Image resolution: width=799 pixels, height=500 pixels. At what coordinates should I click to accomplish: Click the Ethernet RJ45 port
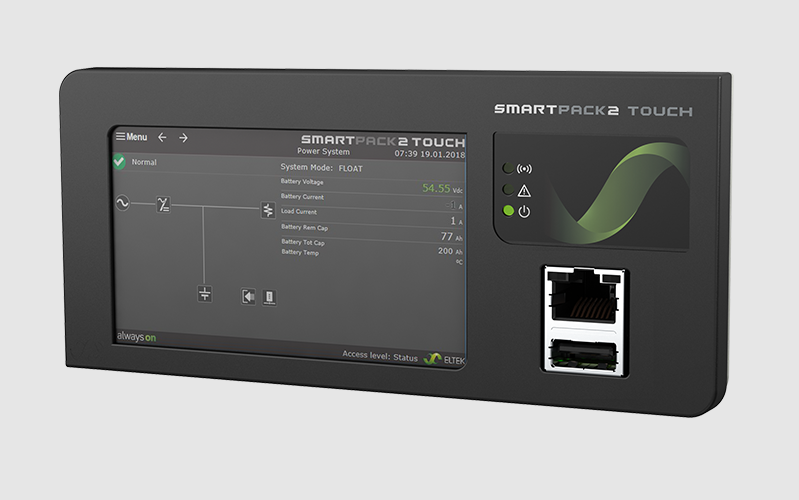pos(584,295)
